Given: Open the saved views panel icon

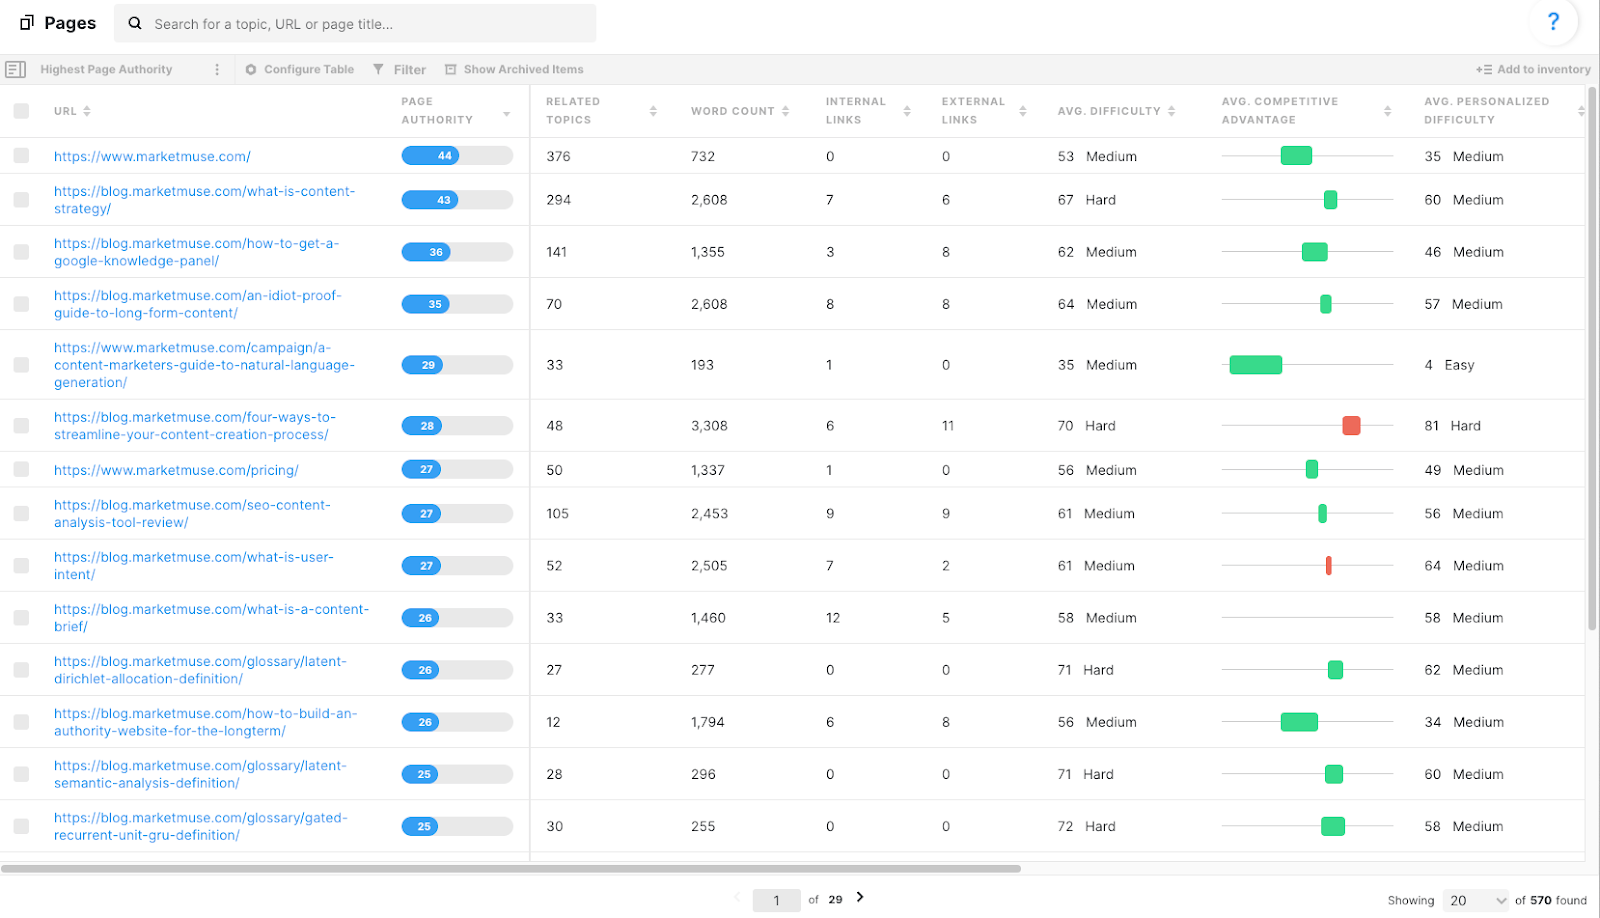Looking at the screenshot, I should [15, 69].
